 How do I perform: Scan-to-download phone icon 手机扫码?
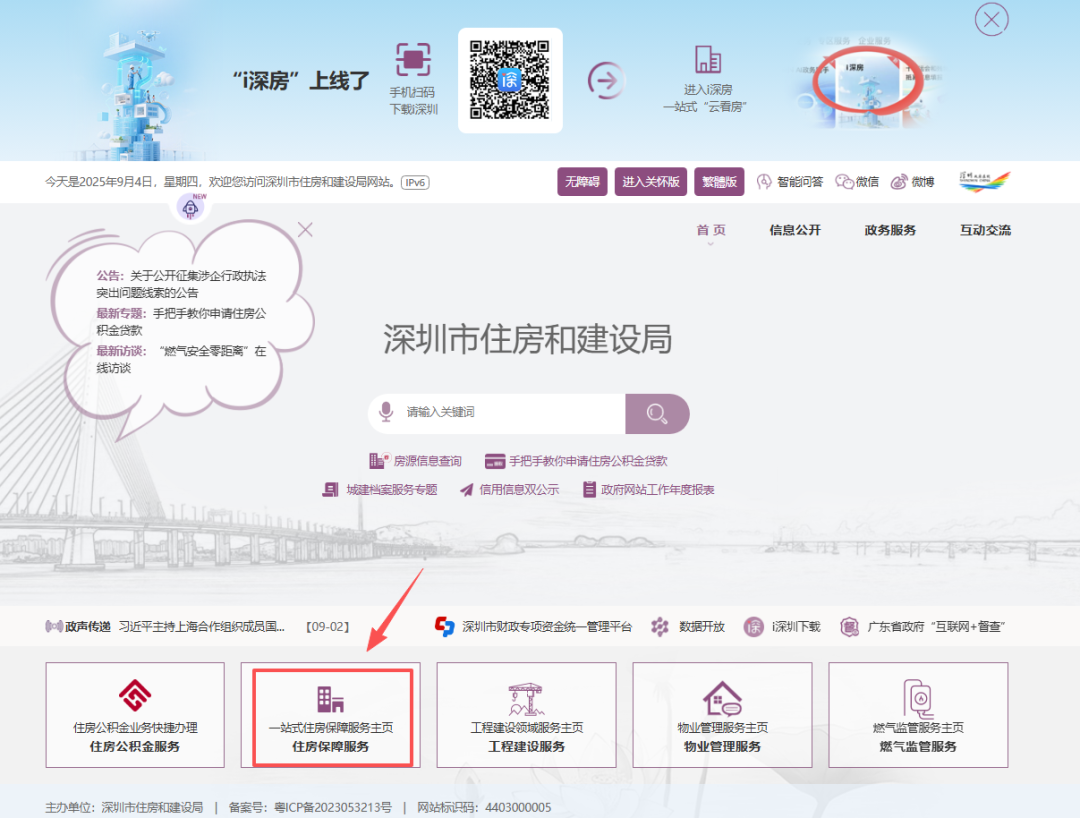pyautogui.click(x=413, y=60)
